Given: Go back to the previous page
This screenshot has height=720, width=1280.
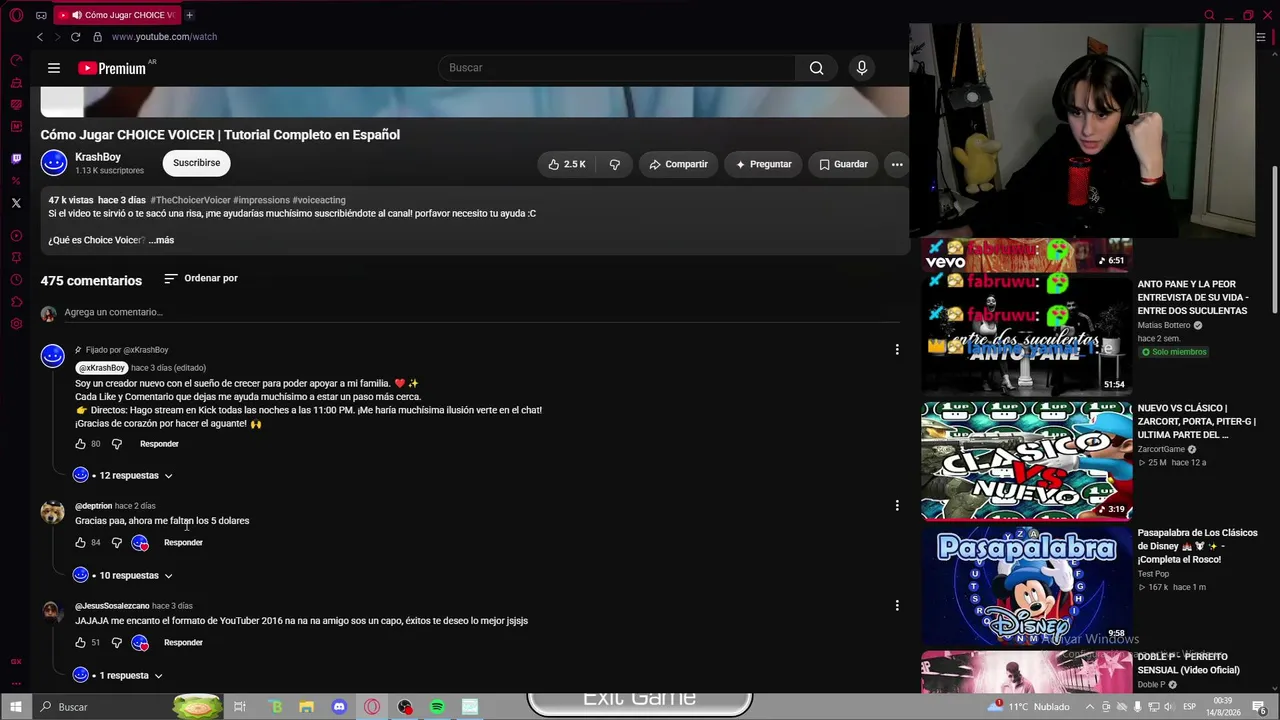Looking at the screenshot, I should 40,37.
